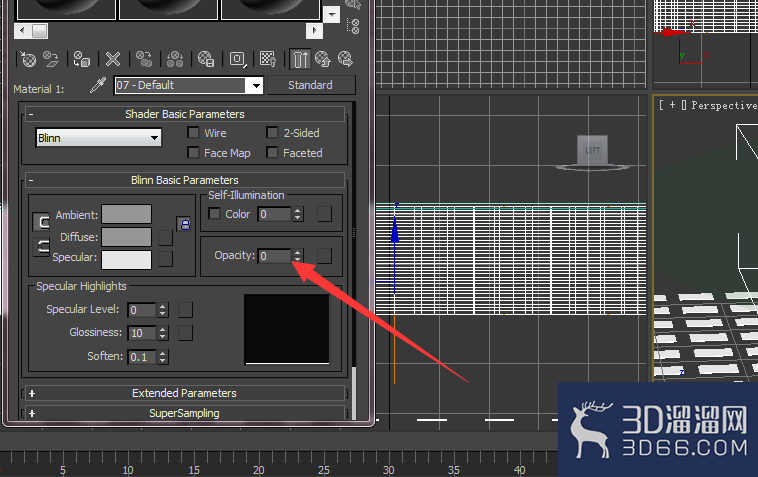Image resolution: width=758 pixels, height=477 pixels.
Task: Click the Diffuse-Specular color lock button
Action: tap(42, 246)
